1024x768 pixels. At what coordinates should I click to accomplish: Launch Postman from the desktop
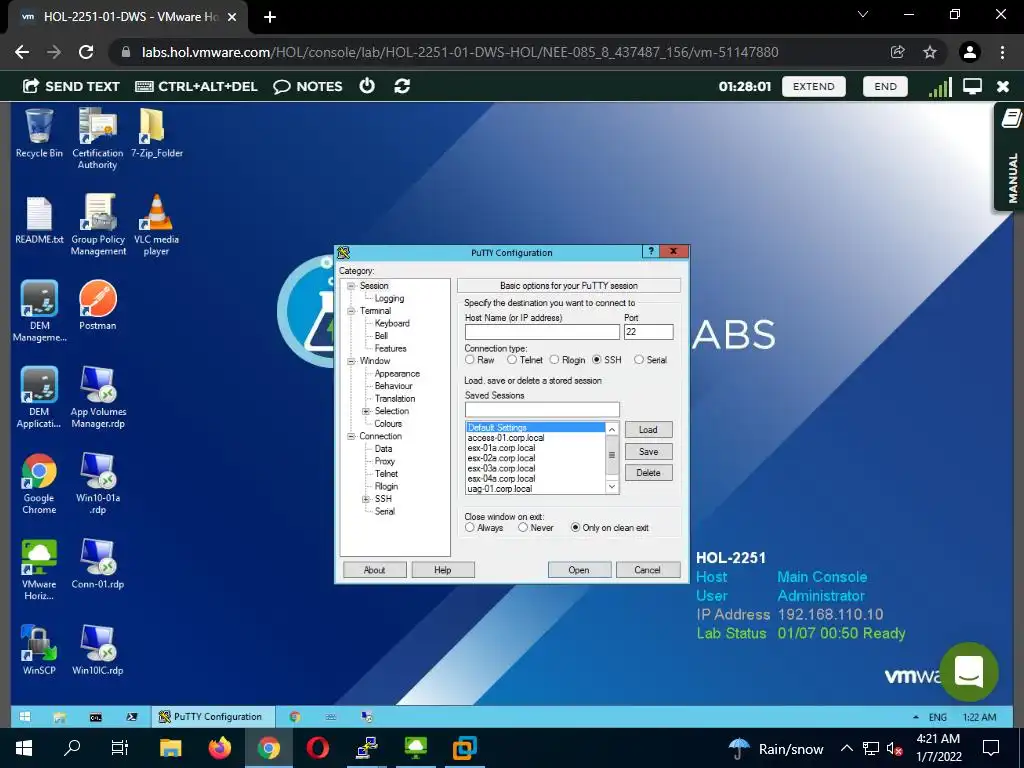pyautogui.click(x=98, y=306)
